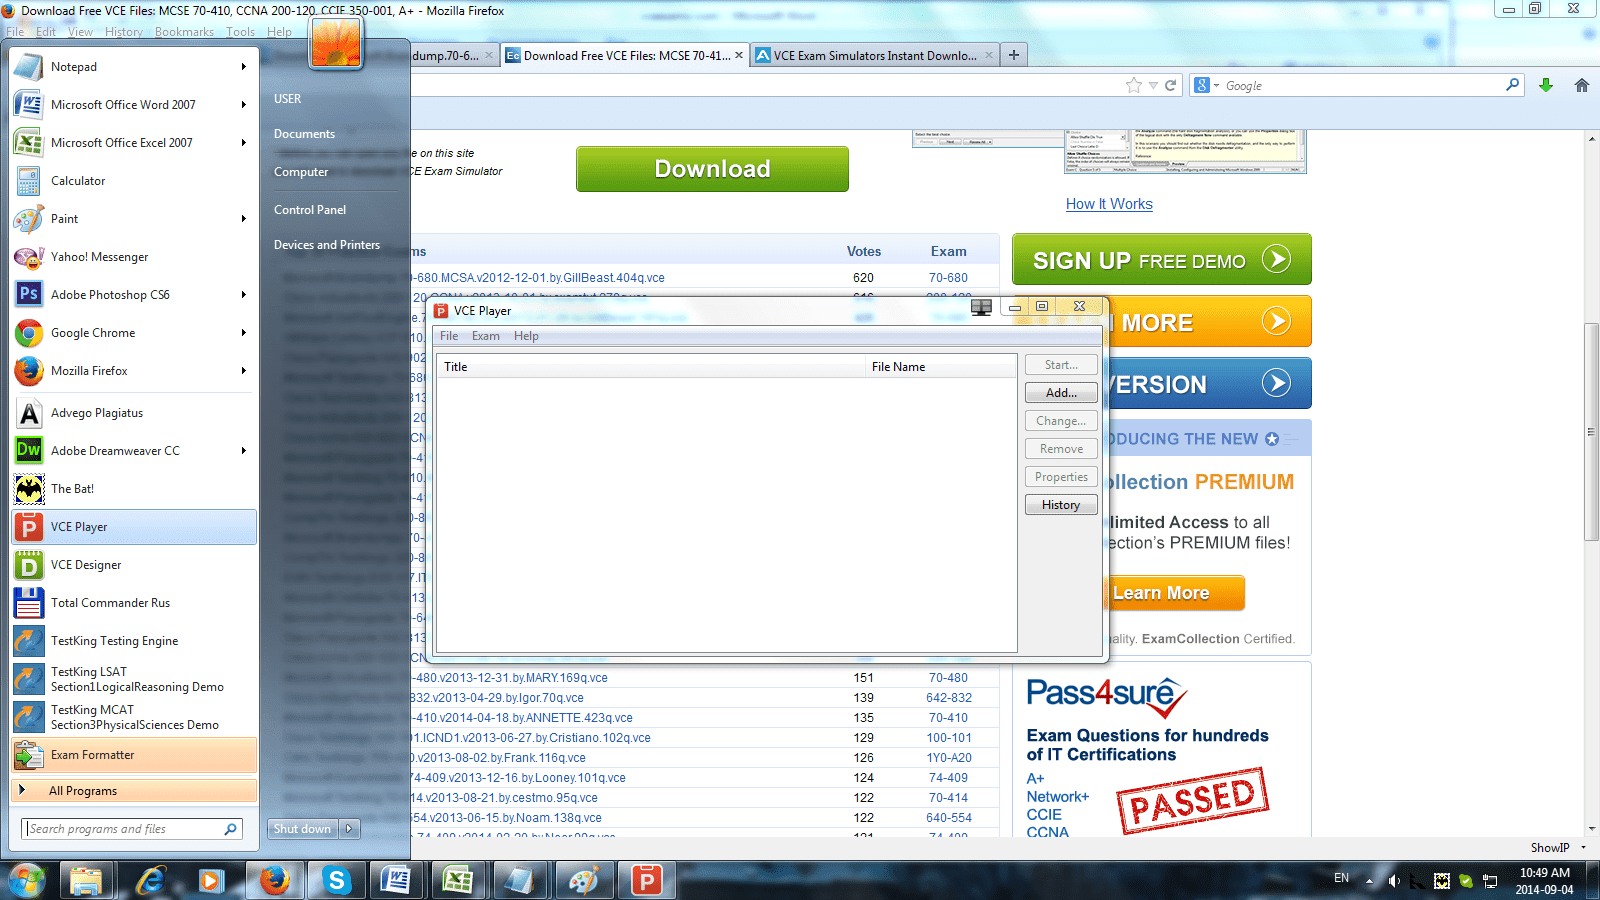Expand Excel 2007 recent documents arrow
1600x900 pixels.
[243, 143]
